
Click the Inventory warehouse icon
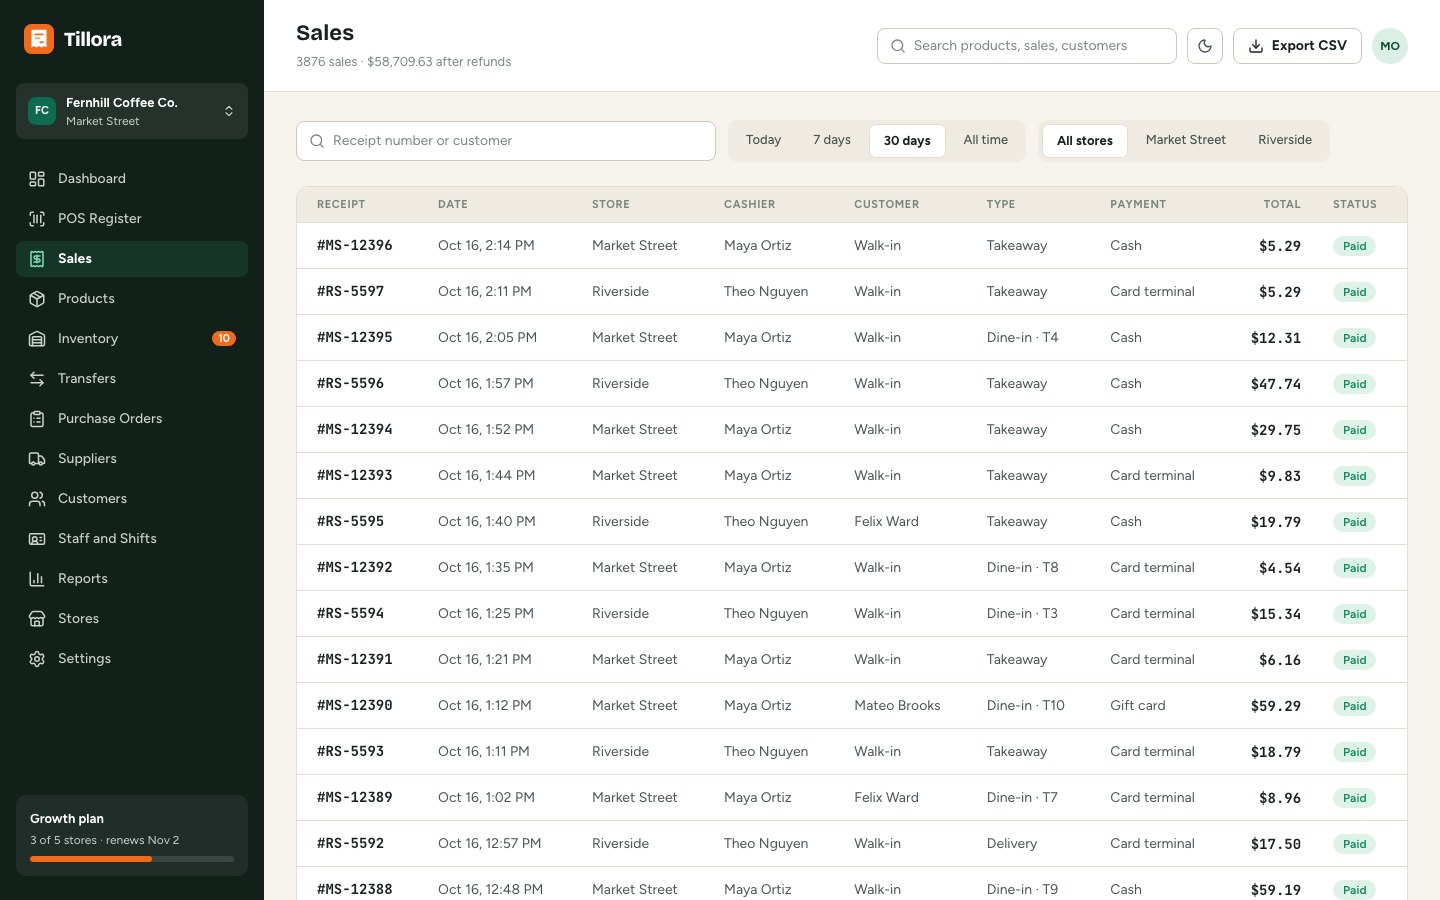click(x=37, y=339)
